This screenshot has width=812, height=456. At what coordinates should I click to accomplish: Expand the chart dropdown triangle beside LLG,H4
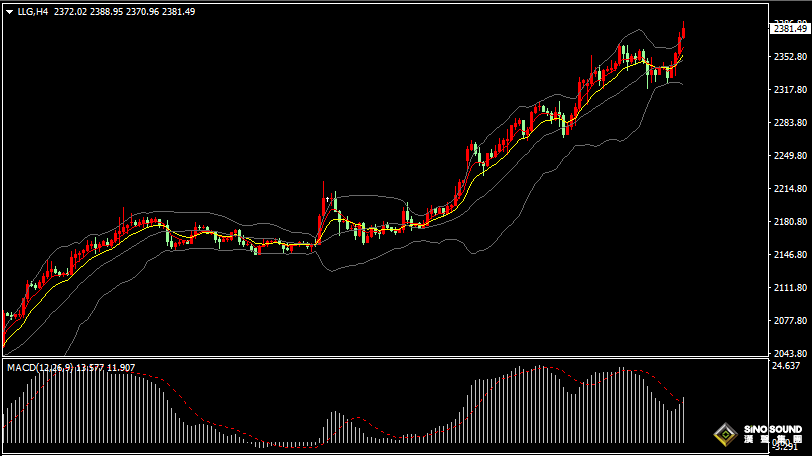(x=10, y=12)
